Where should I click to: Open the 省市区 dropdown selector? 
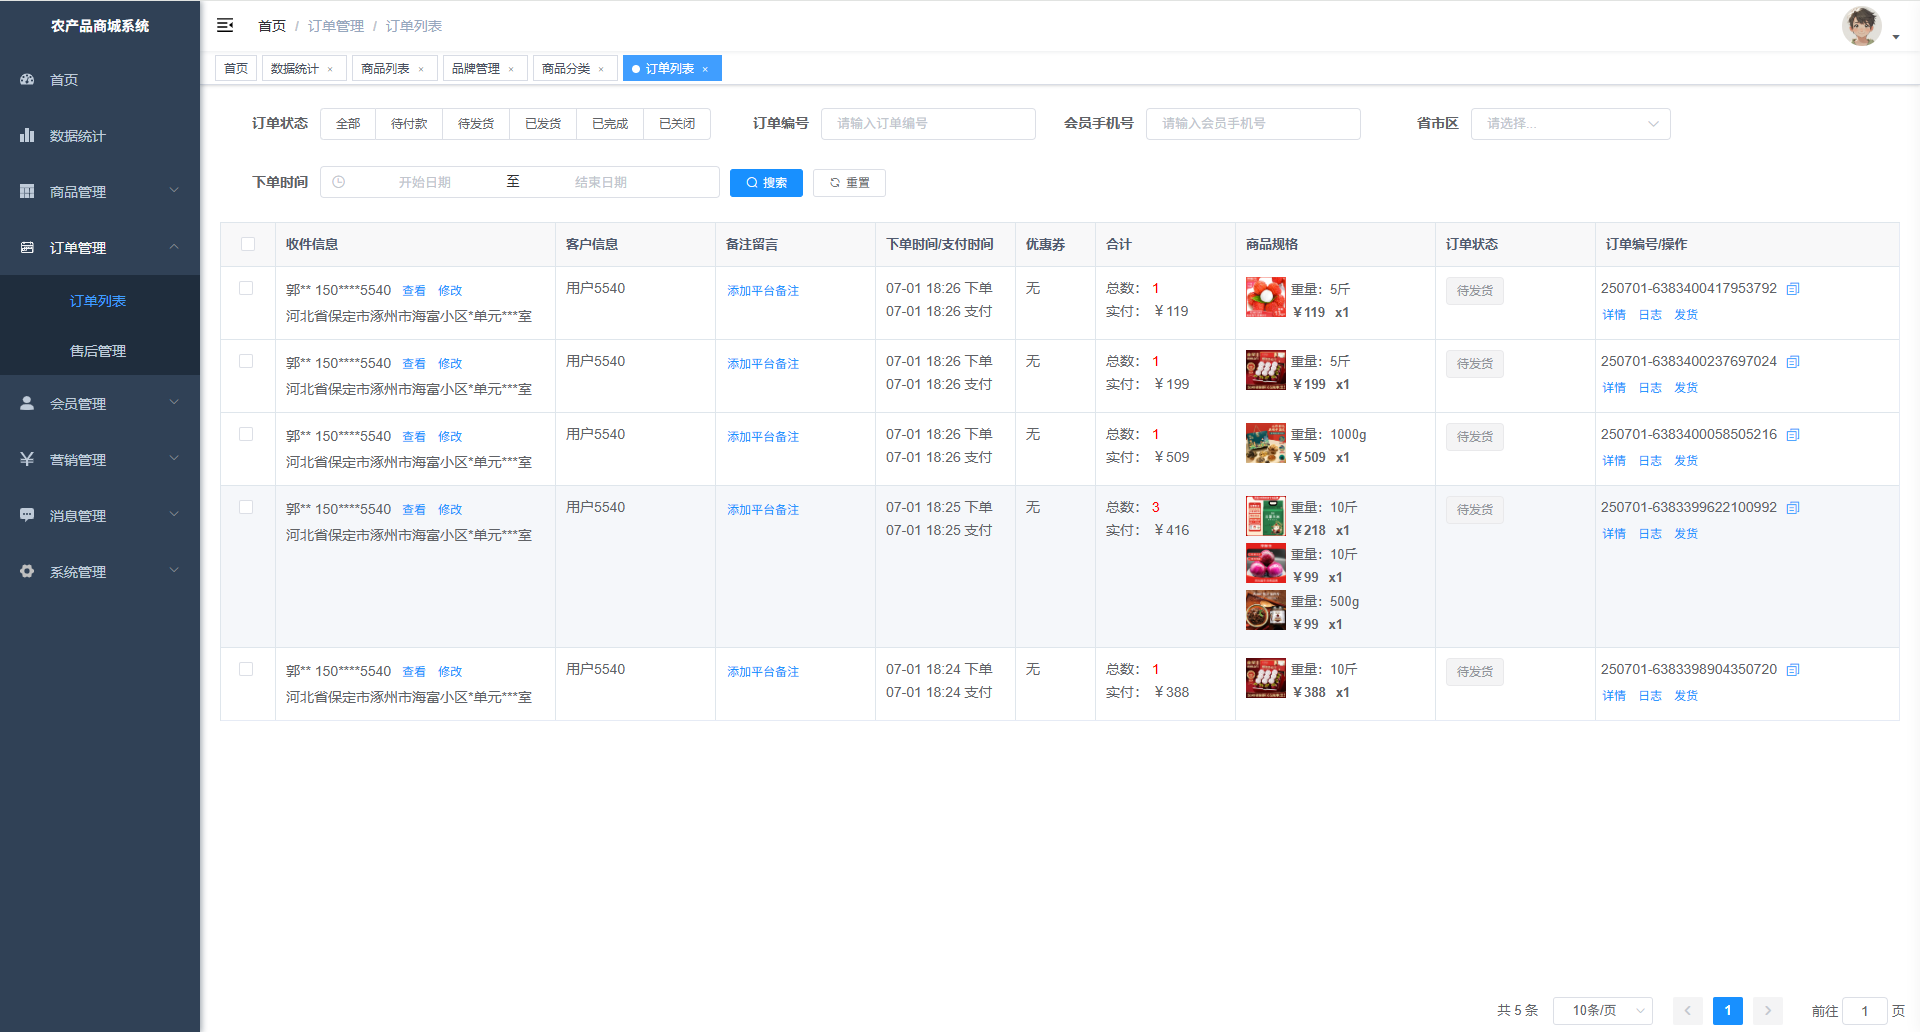[x=1570, y=124]
